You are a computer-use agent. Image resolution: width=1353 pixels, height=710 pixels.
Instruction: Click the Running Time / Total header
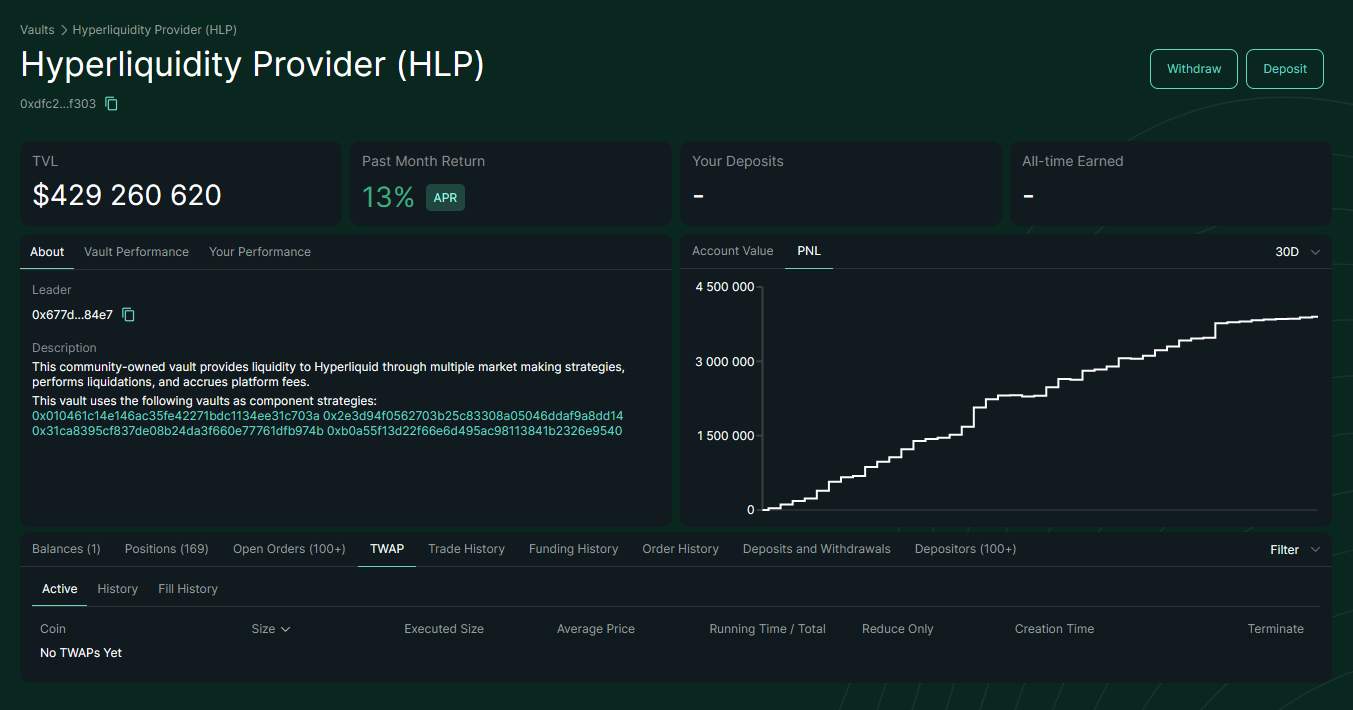[768, 629]
